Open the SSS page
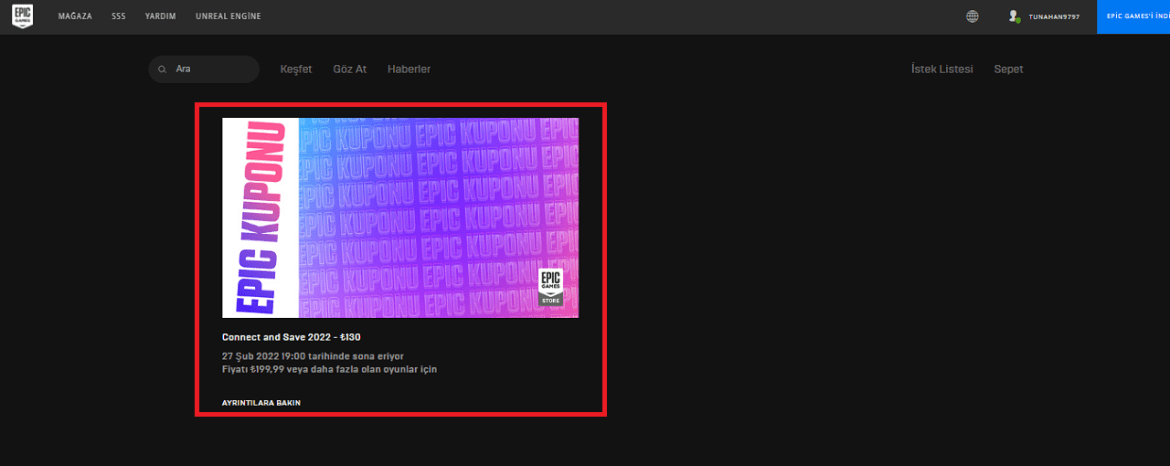 [118, 17]
